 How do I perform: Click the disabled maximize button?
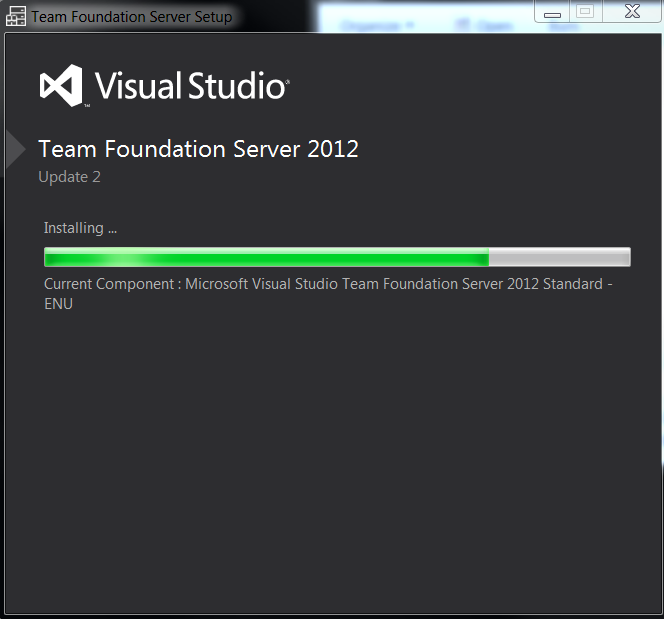pos(585,11)
